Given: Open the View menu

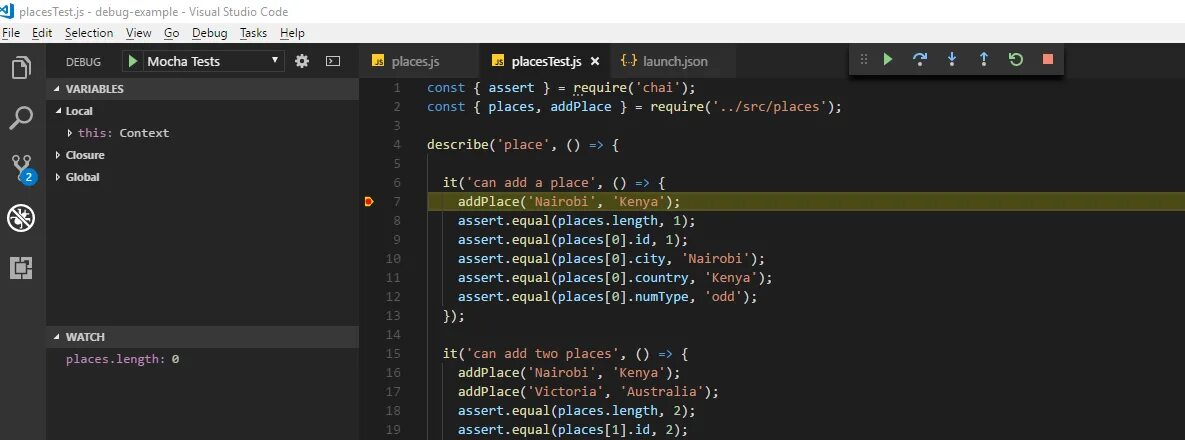Looking at the screenshot, I should point(138,33).
